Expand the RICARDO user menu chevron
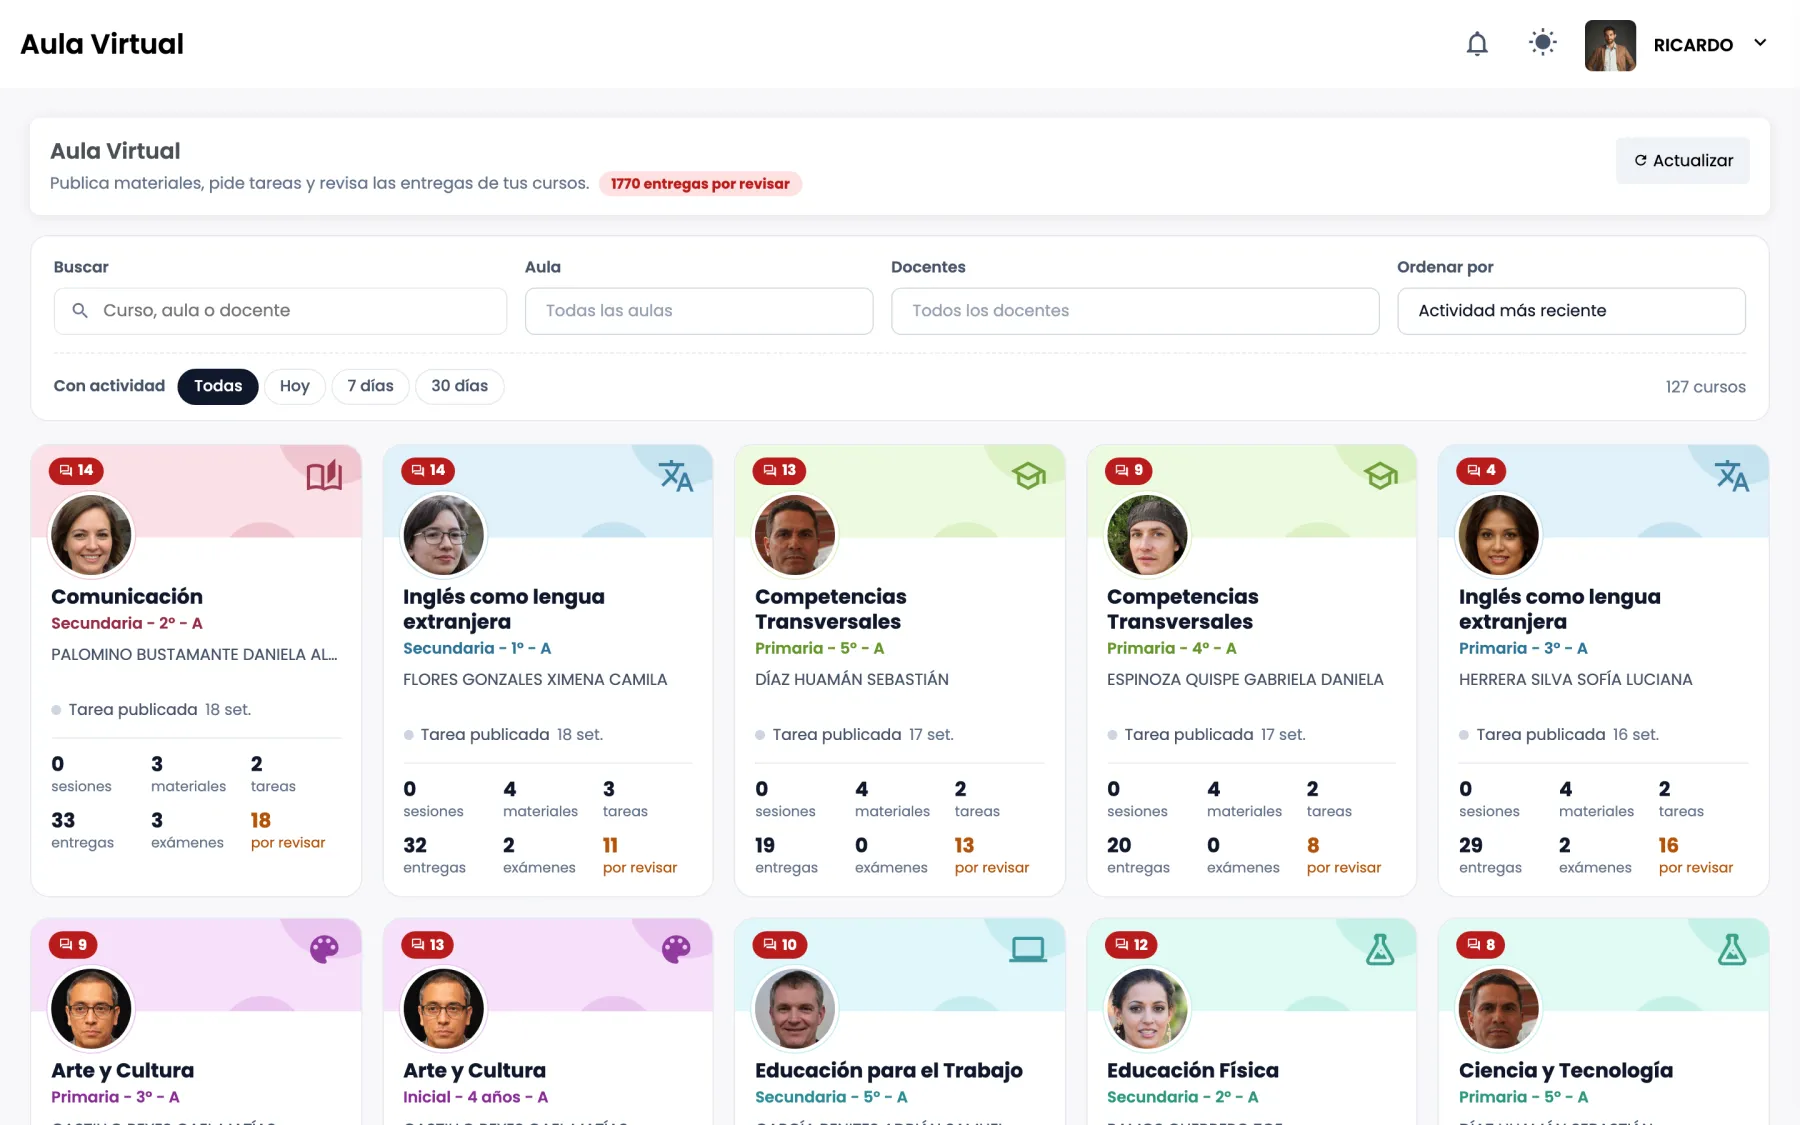Image resolution: width=1800 pixels, height=1125 pixels. pos(1760,43)
